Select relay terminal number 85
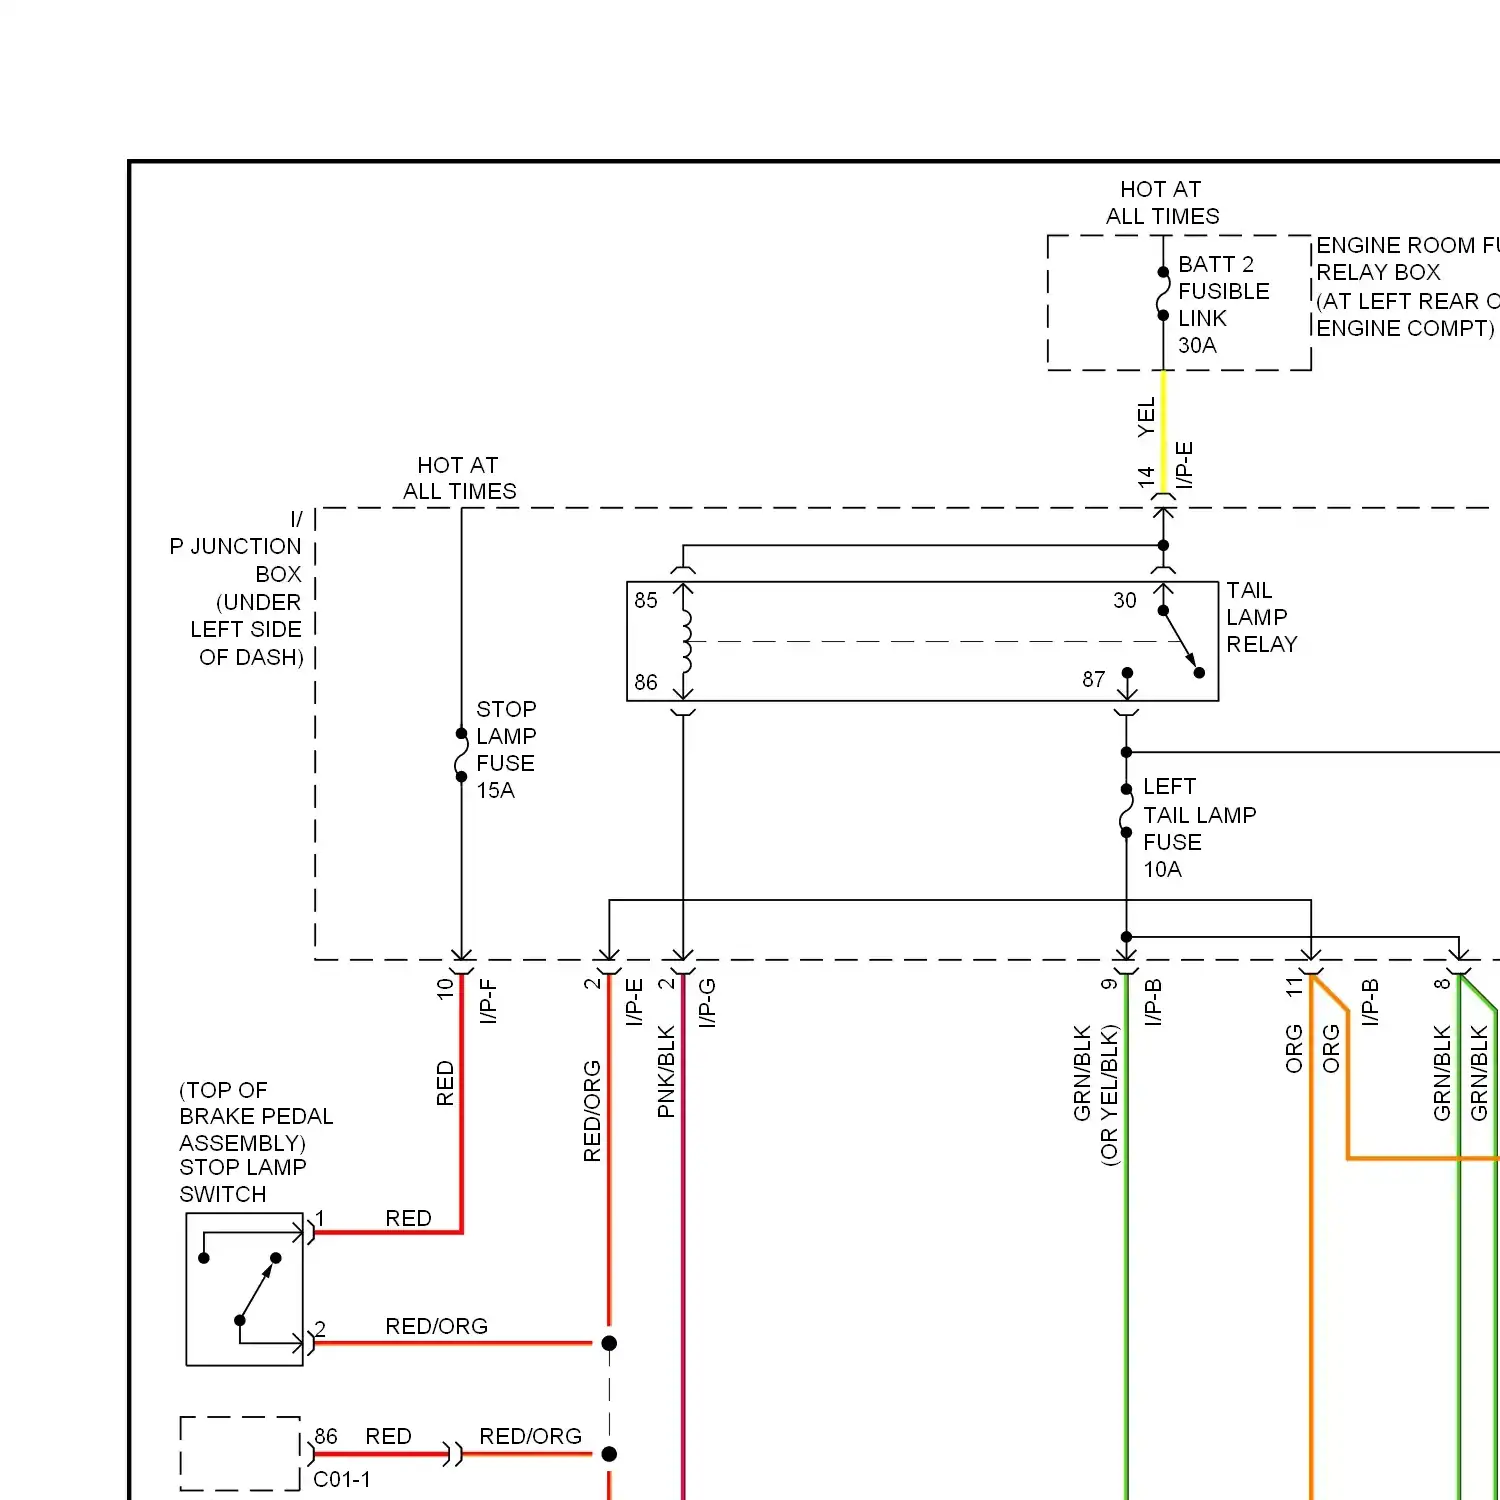 pos(646,600)
